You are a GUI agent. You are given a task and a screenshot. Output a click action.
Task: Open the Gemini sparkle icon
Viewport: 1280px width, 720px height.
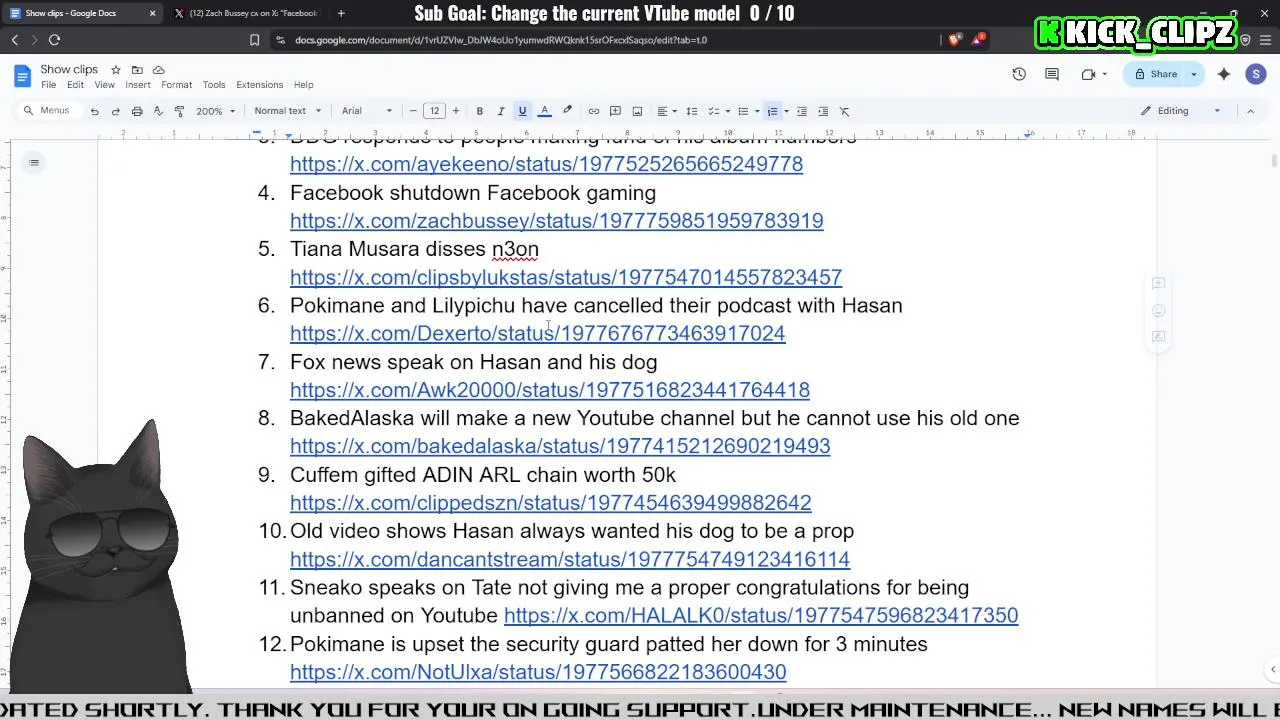pos(1224,74)
